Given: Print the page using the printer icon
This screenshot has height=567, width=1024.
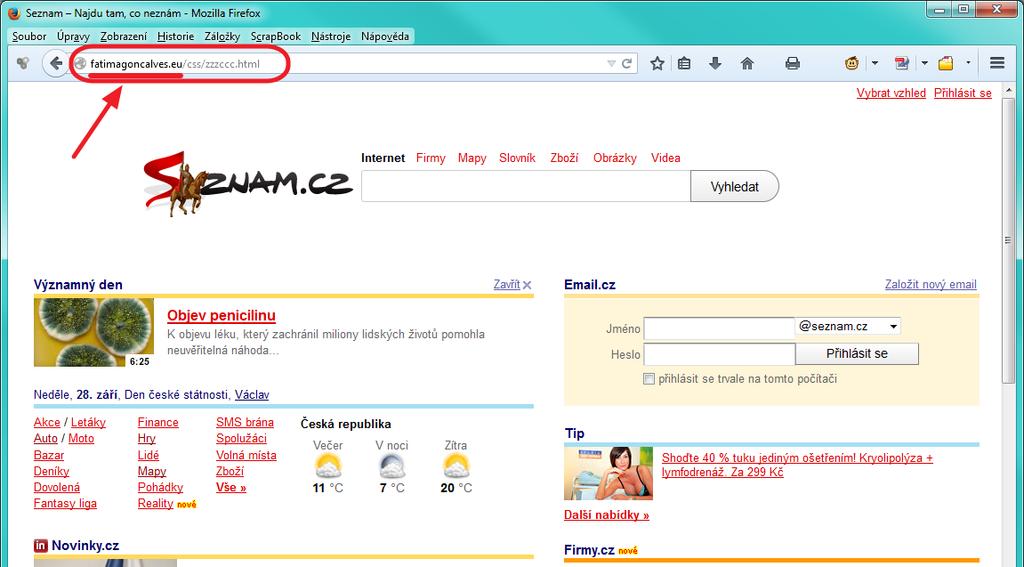Looking at the screenshot, I should (792, 63).
